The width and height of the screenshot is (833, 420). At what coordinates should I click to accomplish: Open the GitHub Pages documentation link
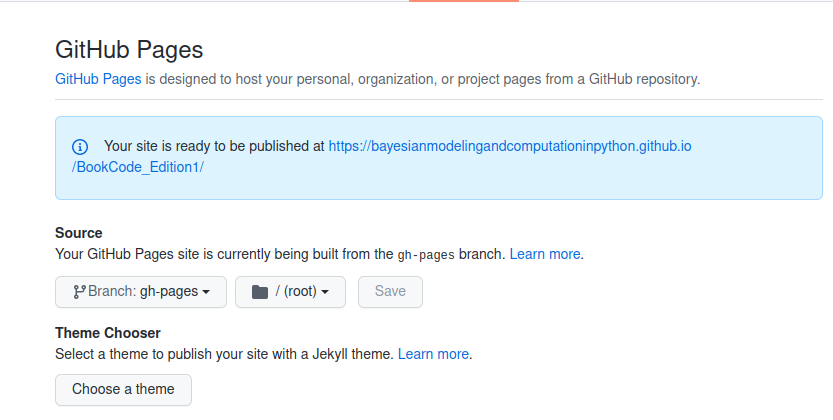(x=98, y=79)
